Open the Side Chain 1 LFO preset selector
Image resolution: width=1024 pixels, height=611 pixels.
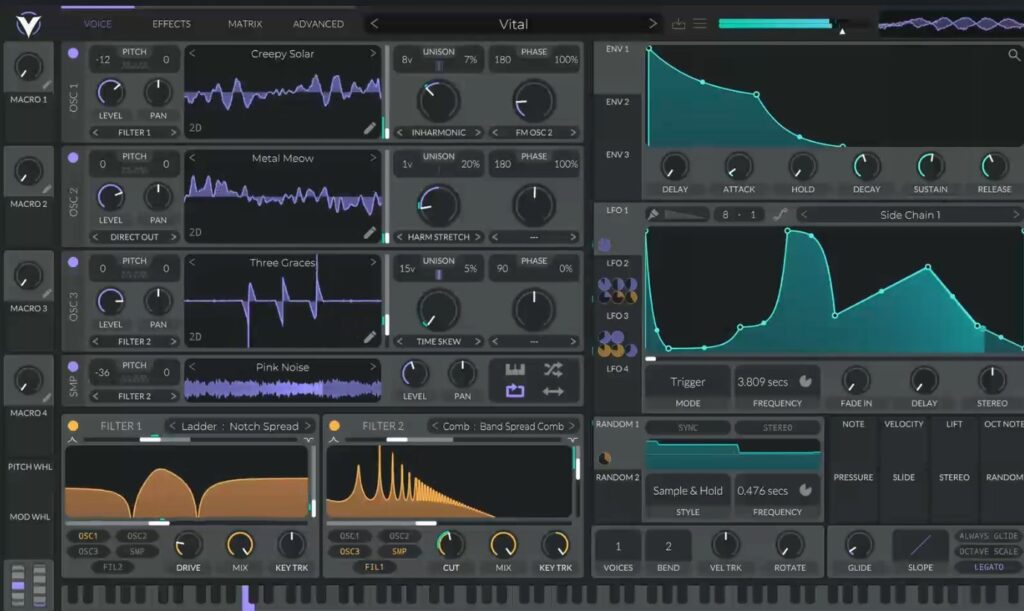[909, 215]
